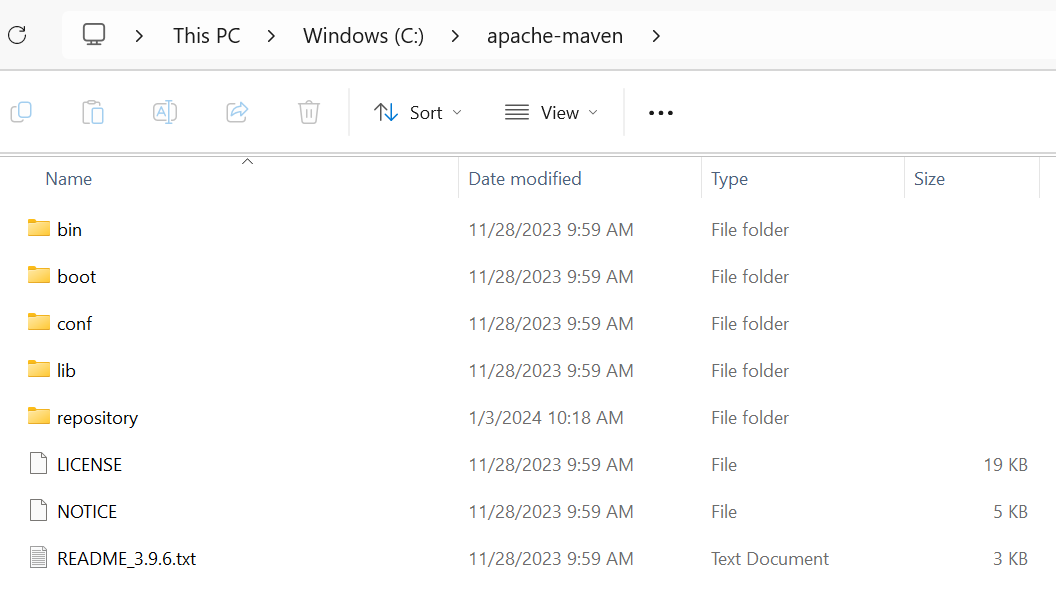
Task: Click the Copy toolbar icon
Action: [x=22, y=112]
